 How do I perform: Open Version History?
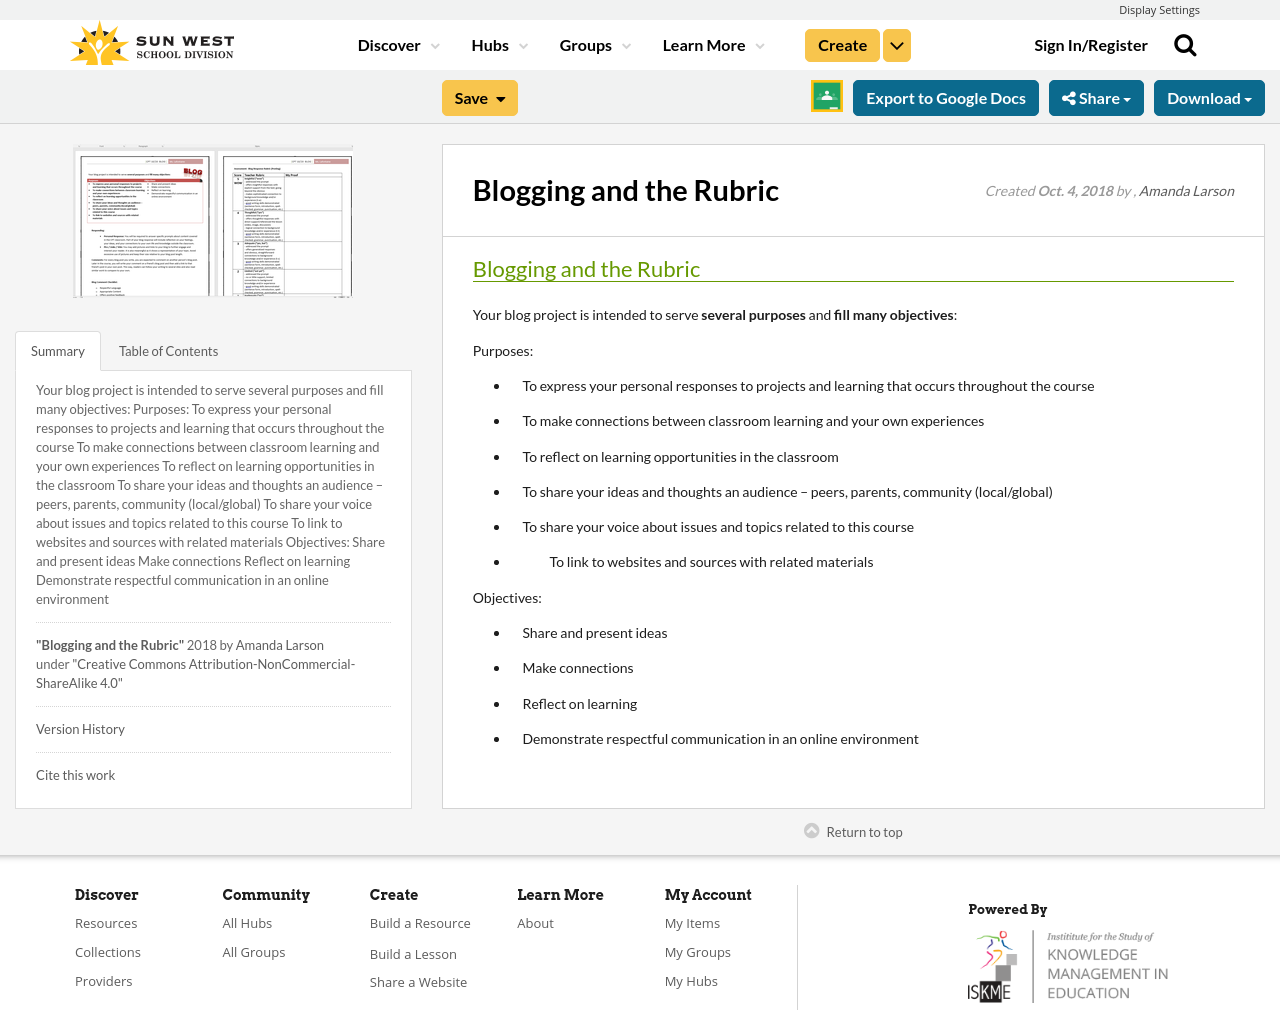coord(80,728)
